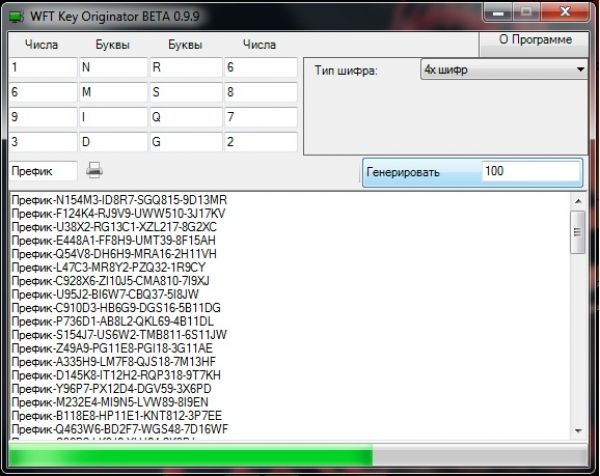Select key Префик-C910D3-HB6G9-DGS16-5B11DG
The height and width of the screenshot is (476, 600).
[116, 308]
